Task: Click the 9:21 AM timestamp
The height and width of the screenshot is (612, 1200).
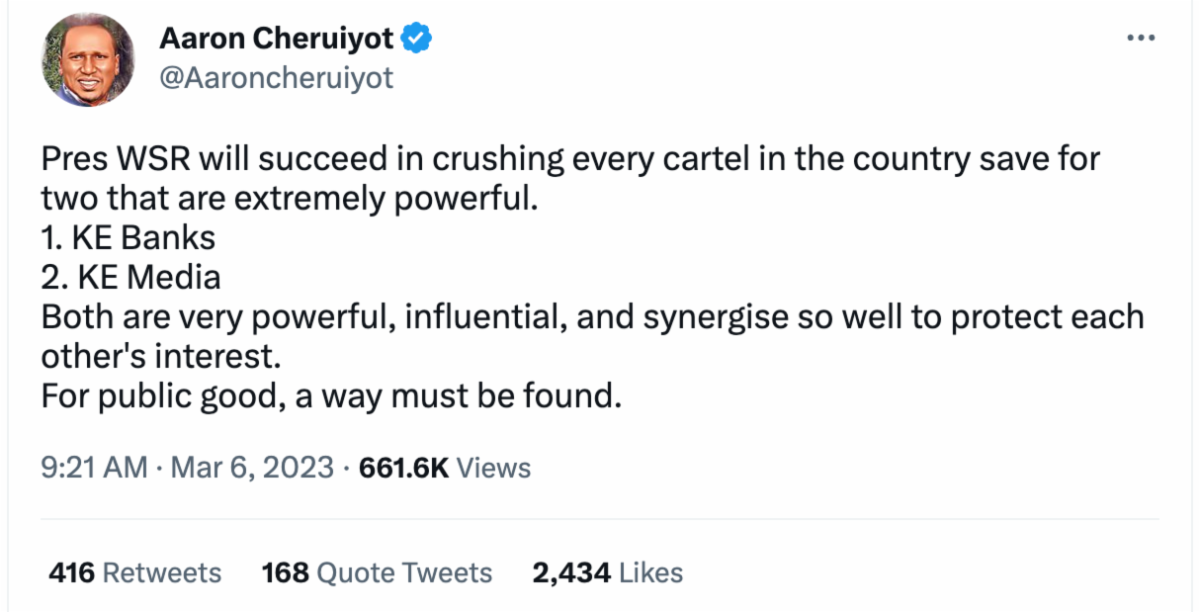Action: coord(95,467)
